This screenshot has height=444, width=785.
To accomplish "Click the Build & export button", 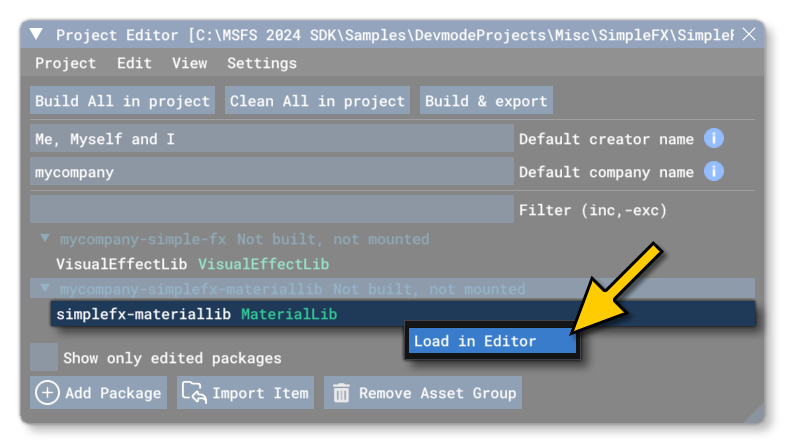I will coord(486,101).
